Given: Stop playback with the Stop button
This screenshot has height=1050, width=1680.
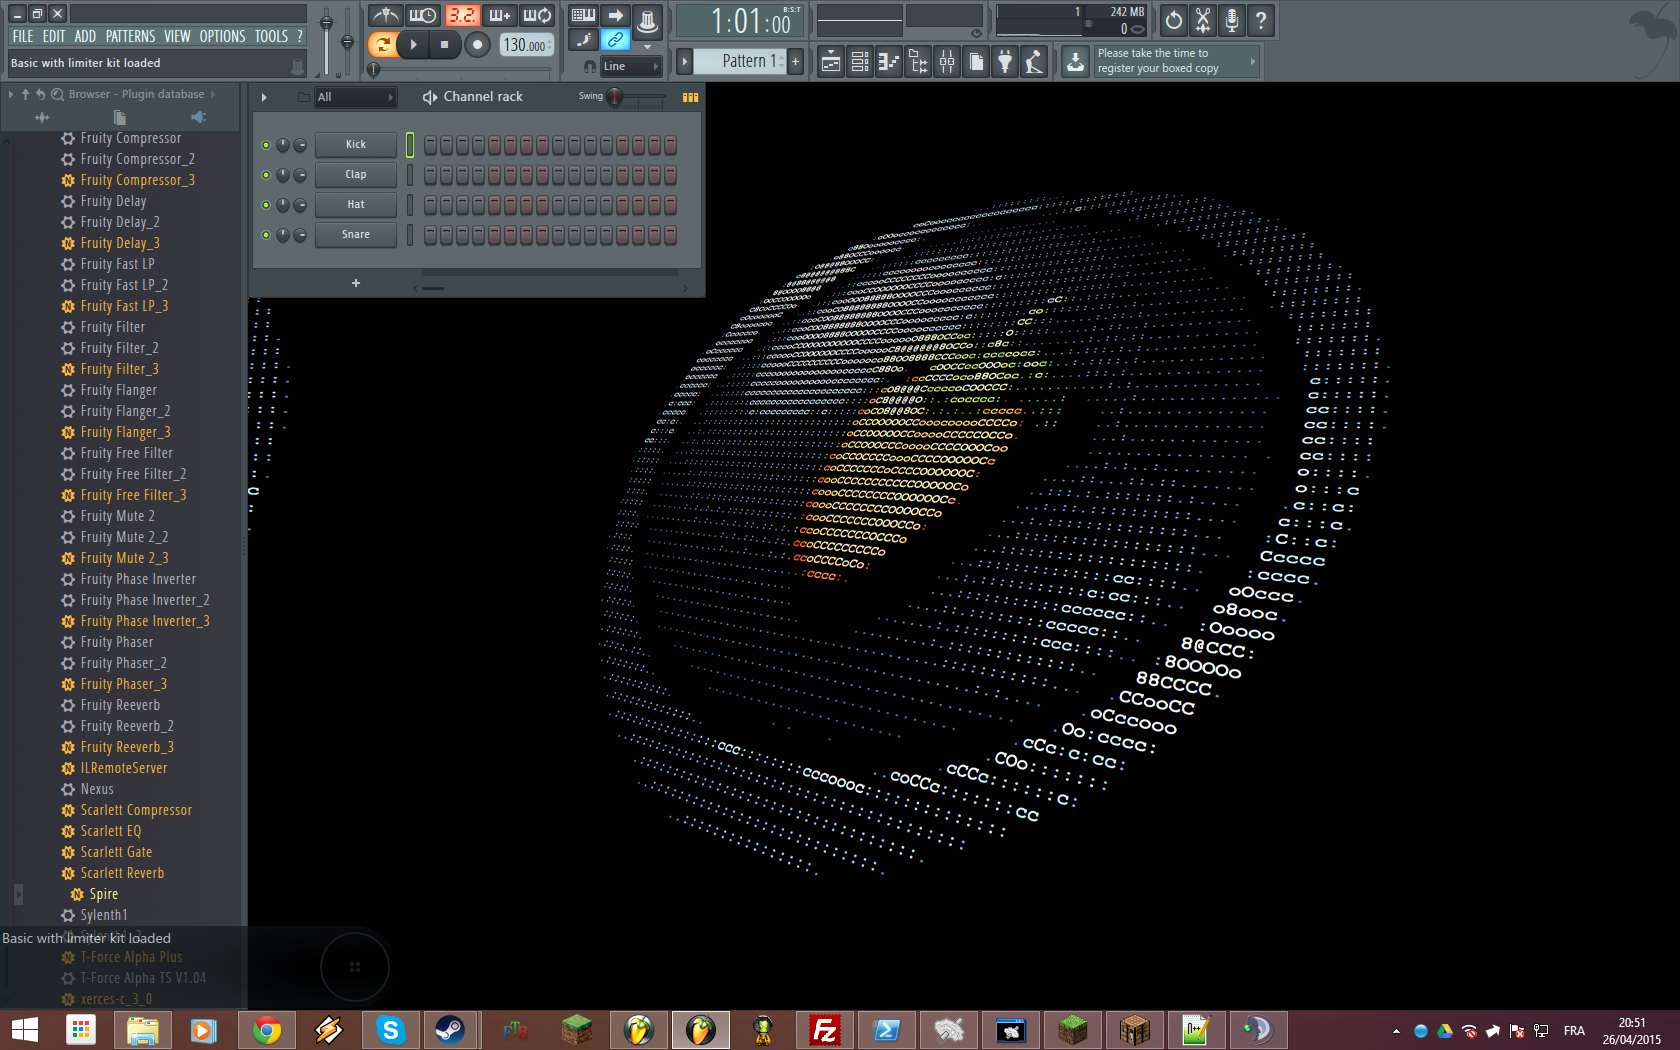Looking at the screenshot, I should (x=445, y=44).
